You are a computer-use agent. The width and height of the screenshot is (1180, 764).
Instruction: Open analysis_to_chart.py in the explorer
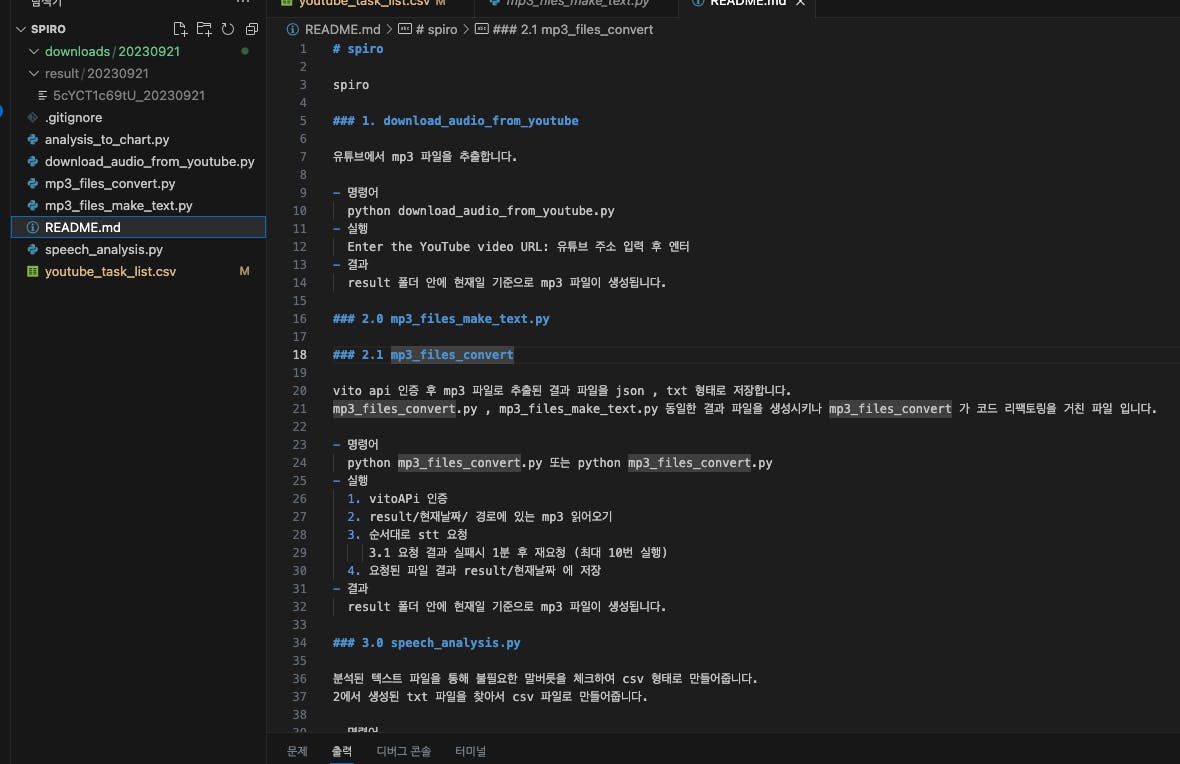138,139
